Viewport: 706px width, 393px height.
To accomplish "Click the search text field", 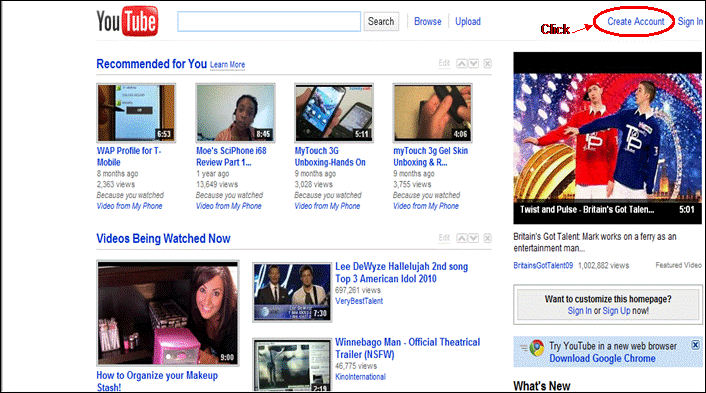I will 269,21.
